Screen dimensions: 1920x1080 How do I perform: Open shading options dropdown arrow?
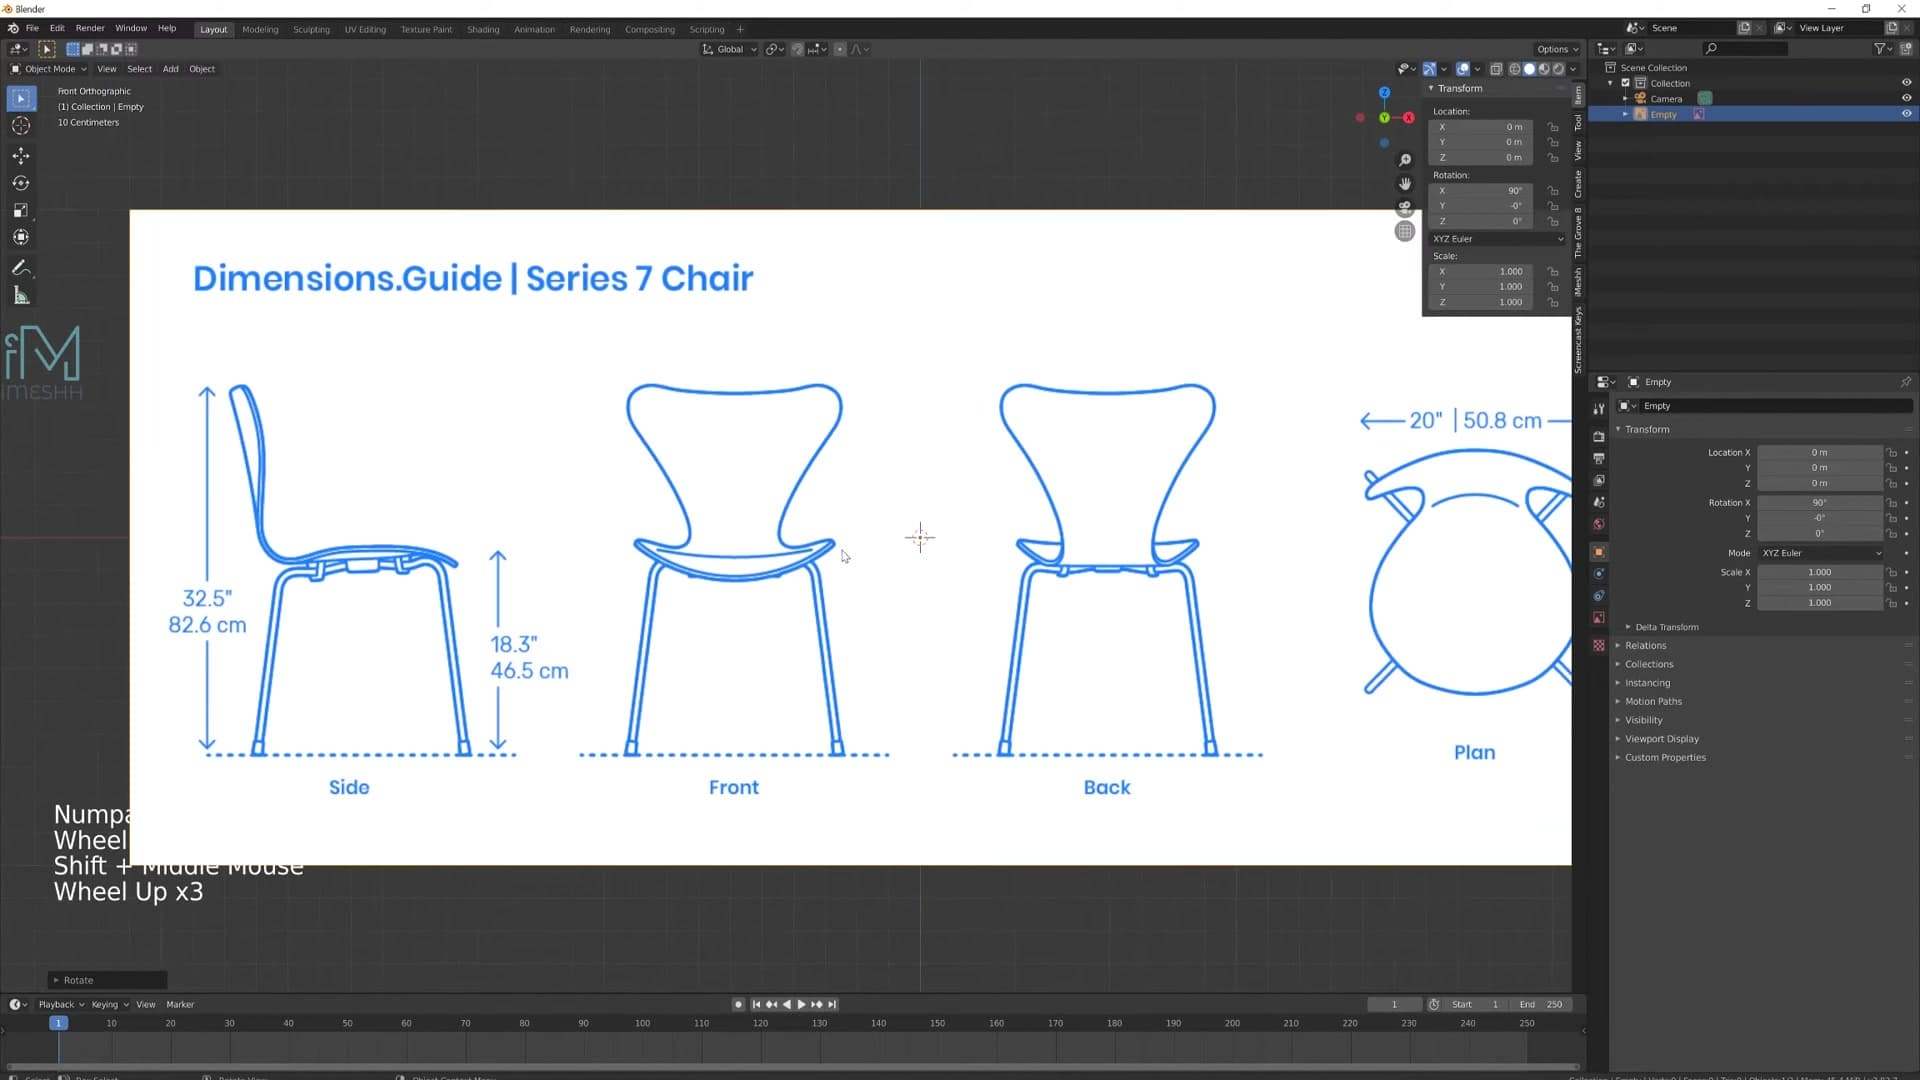point(1573,69)
